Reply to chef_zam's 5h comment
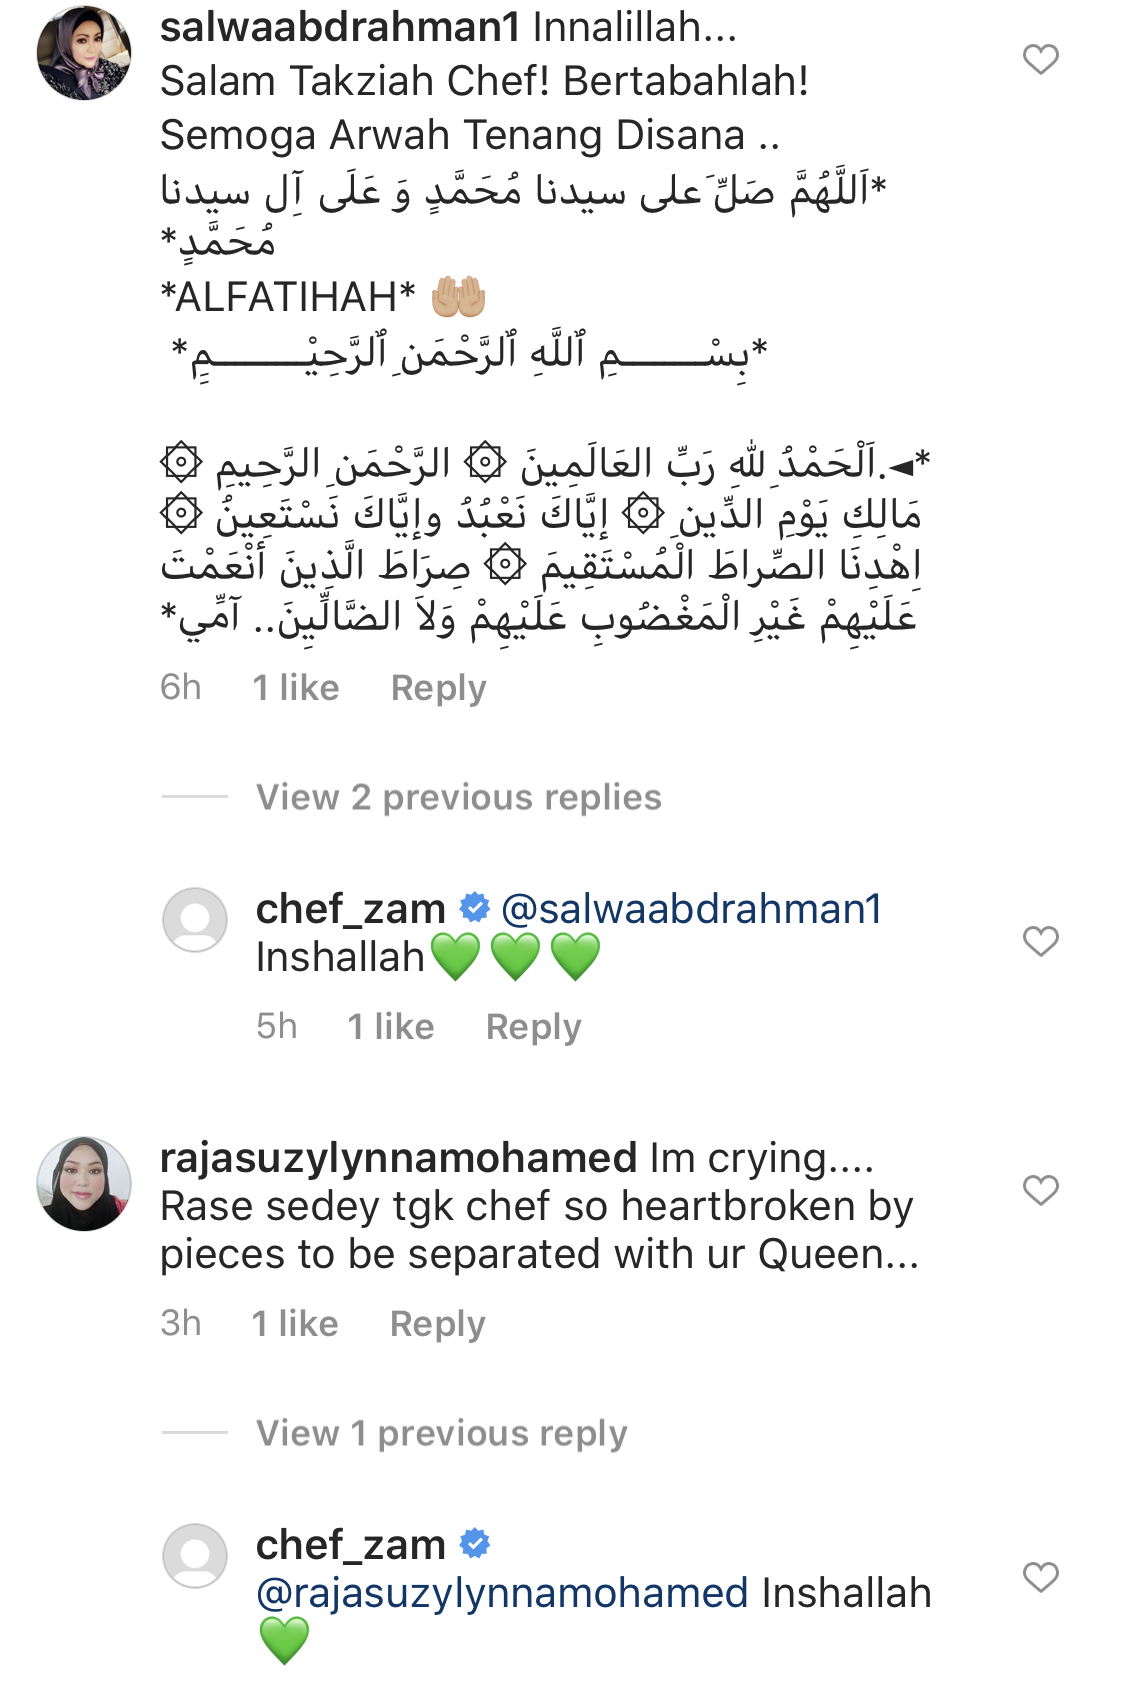1125x1690 pixels. (x=533, y=1027)
